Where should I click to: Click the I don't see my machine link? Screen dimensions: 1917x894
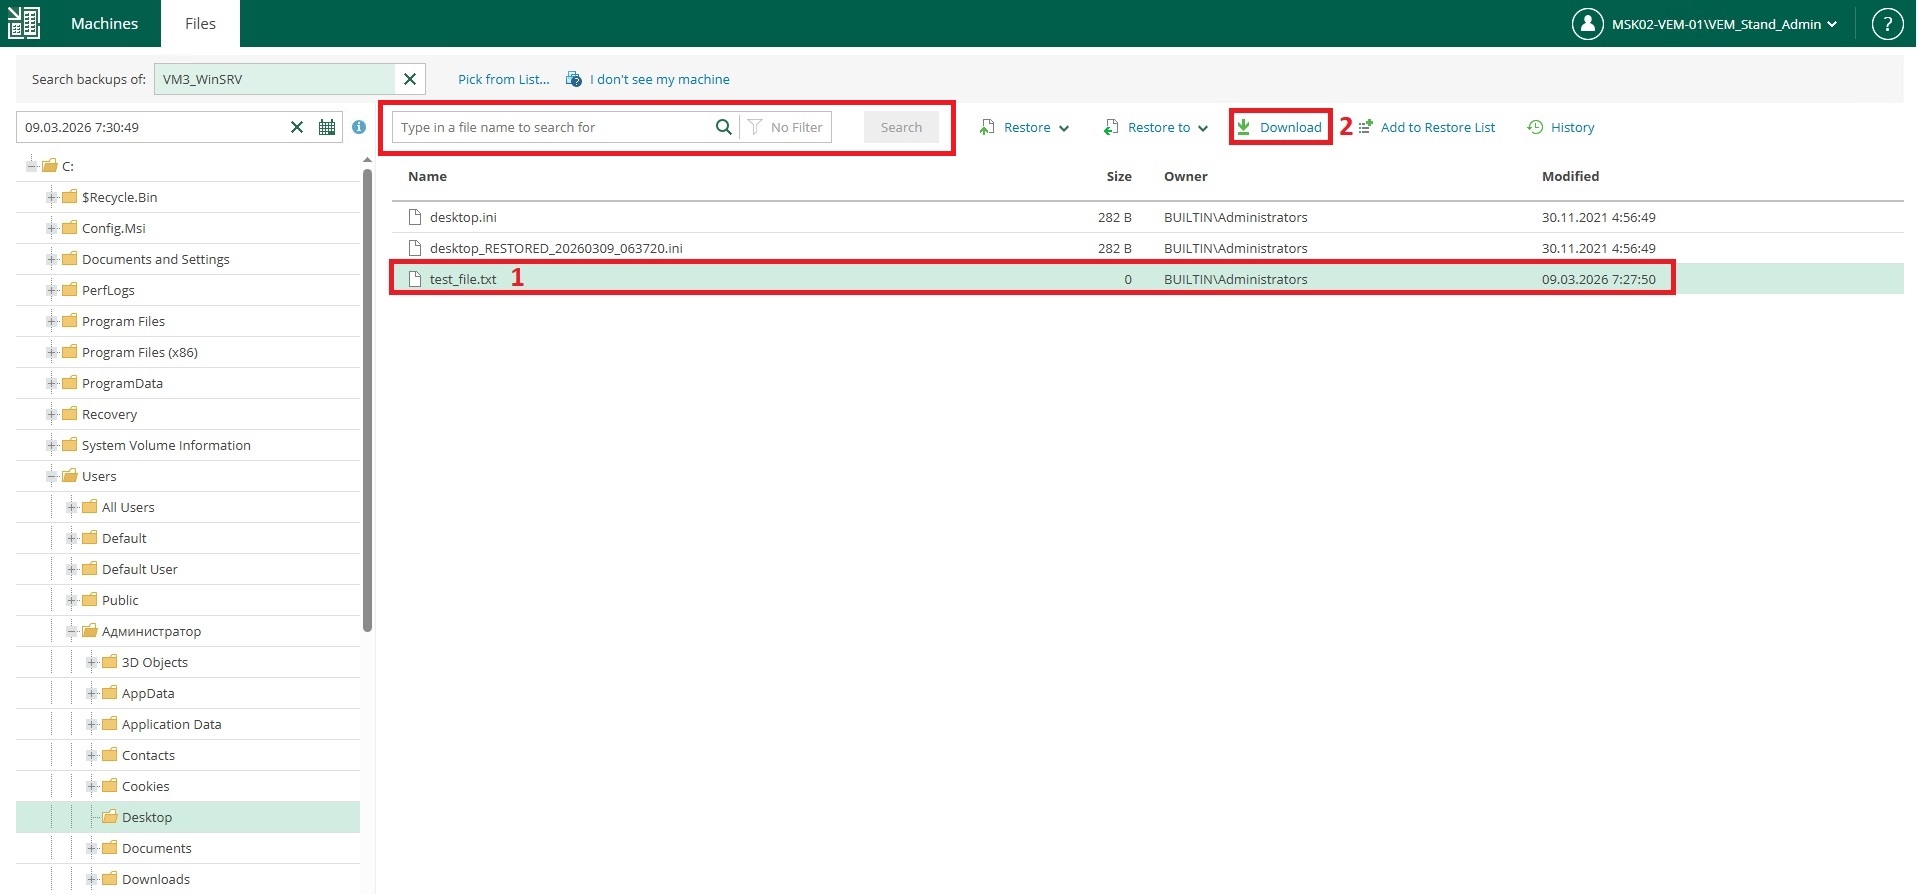coord(660,79)
